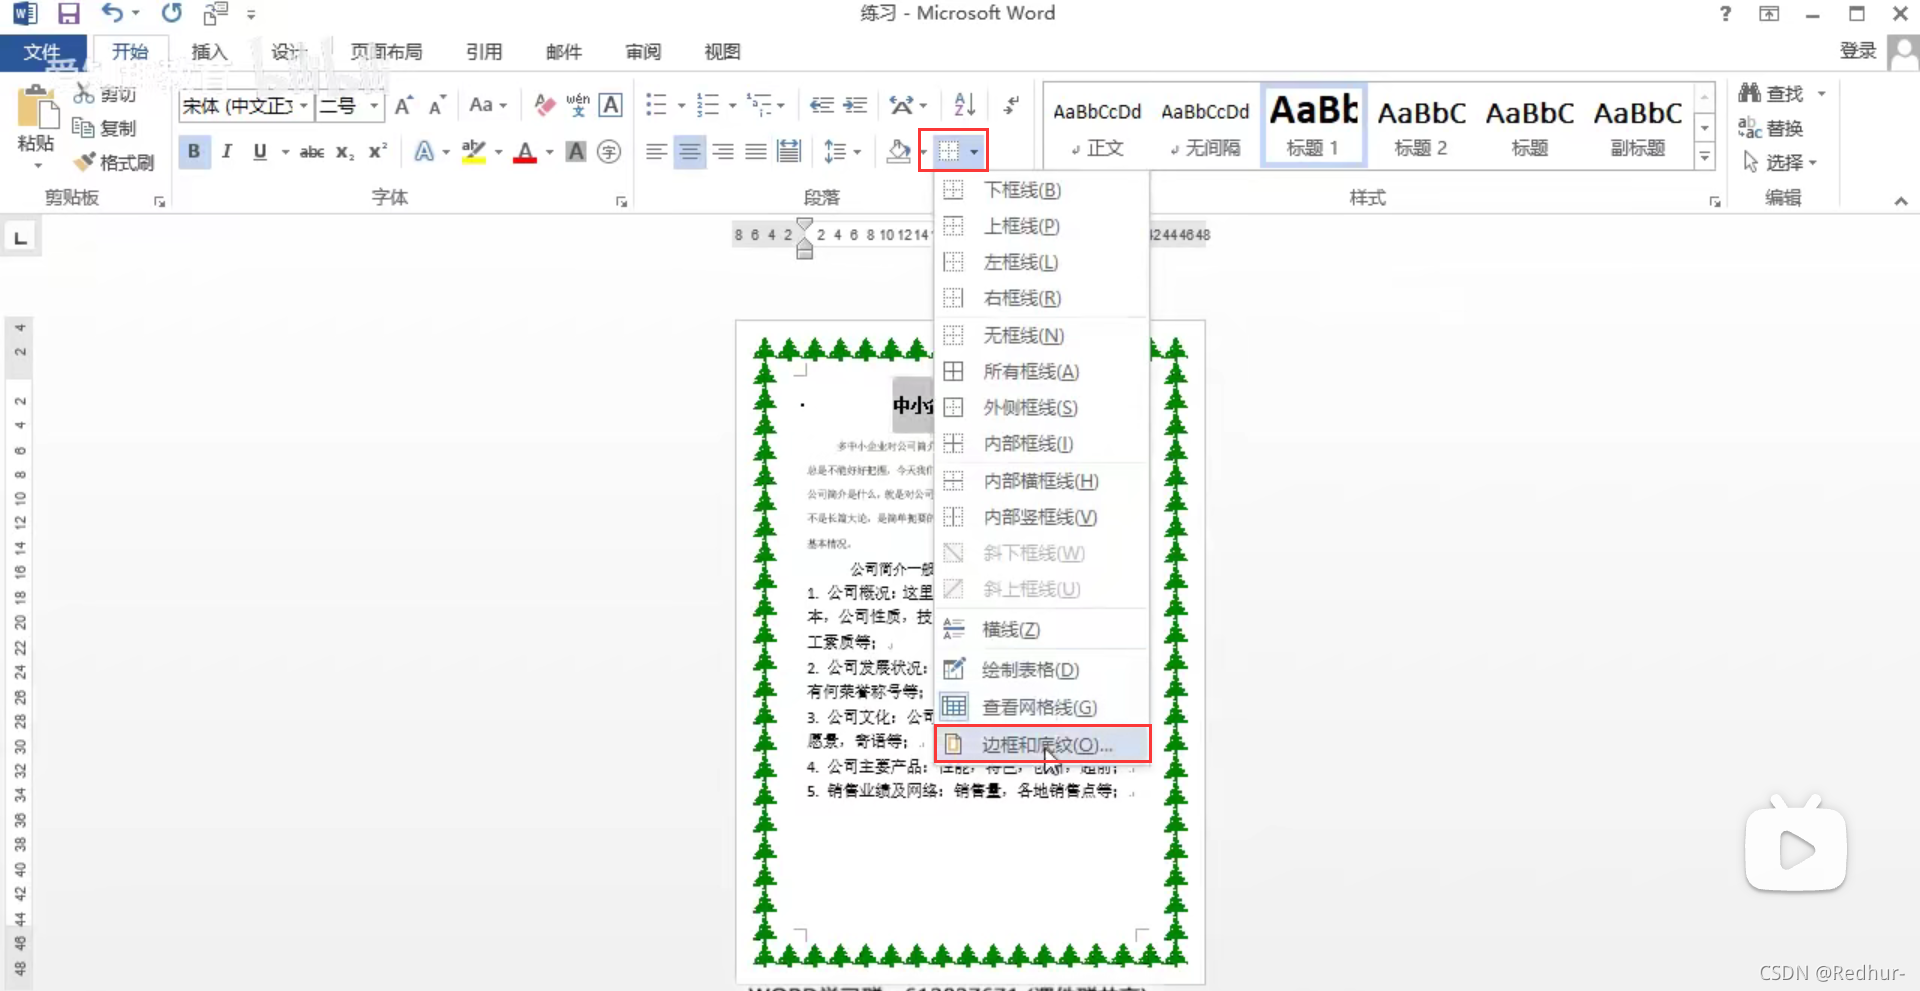Open the font size dropdown
Viewport: 1920px width, 991px height.
tap(375, 105)
